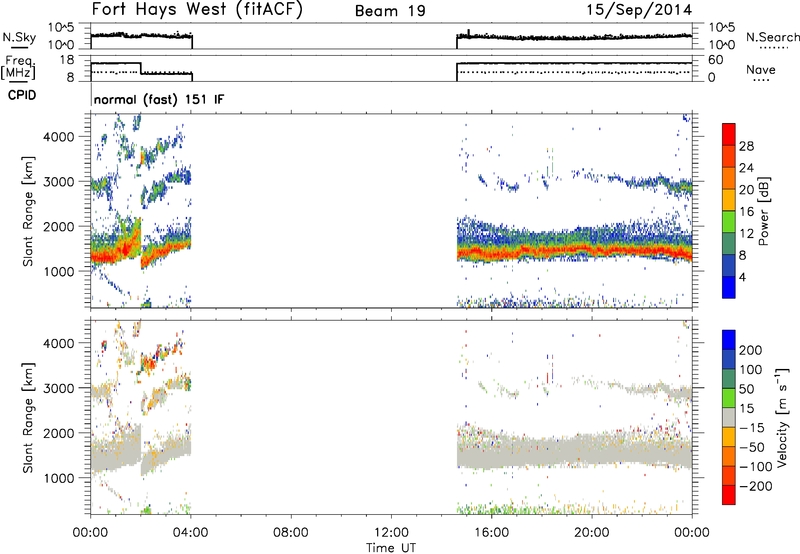Click the Power [dB] color bar
The width and height of the screenshot is (800, 554).
pyautogui.click(x=729, y=211)
